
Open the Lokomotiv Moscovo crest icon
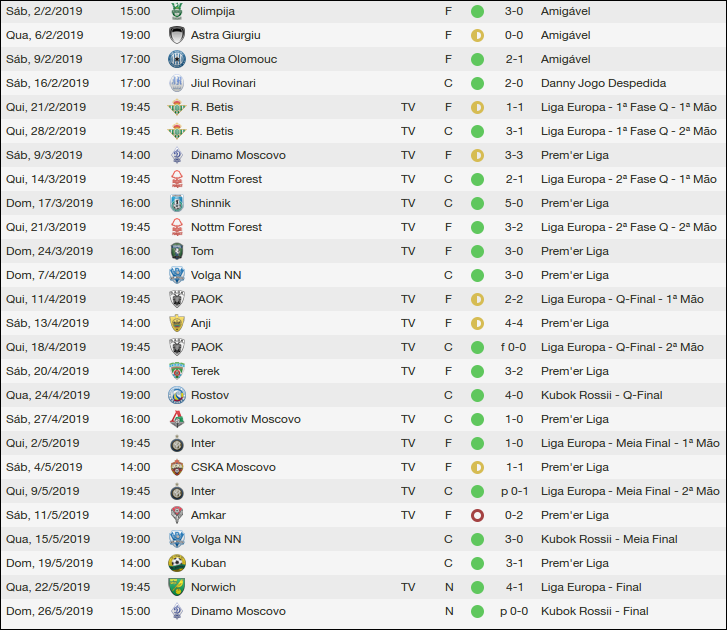[177, 419]
